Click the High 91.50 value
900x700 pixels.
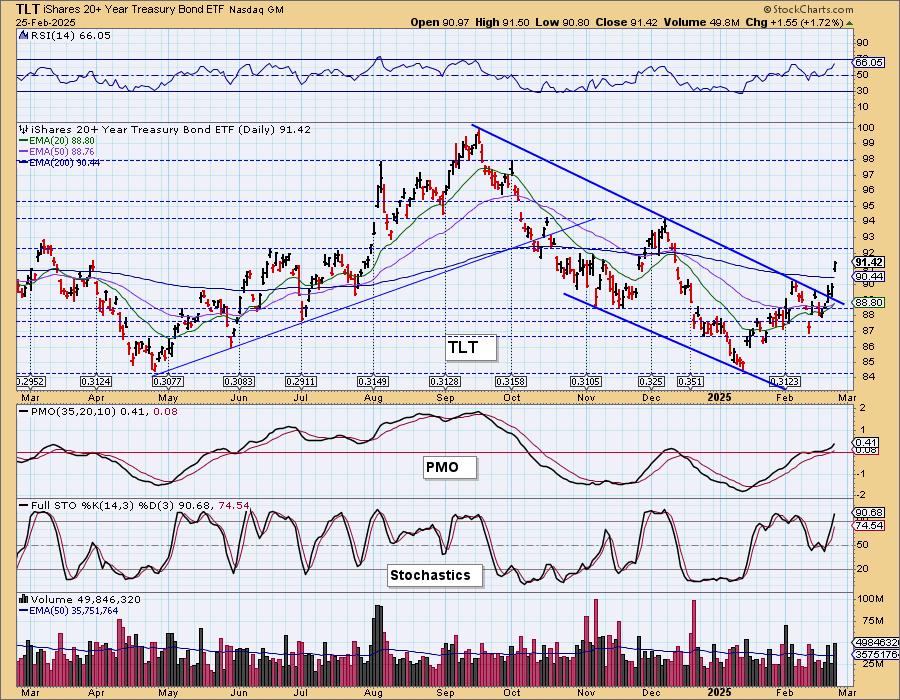503,22
